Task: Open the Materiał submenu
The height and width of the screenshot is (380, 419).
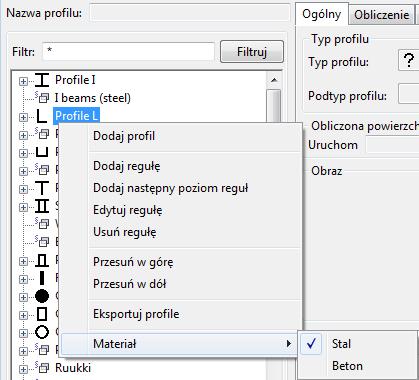Action: point(179,344)
